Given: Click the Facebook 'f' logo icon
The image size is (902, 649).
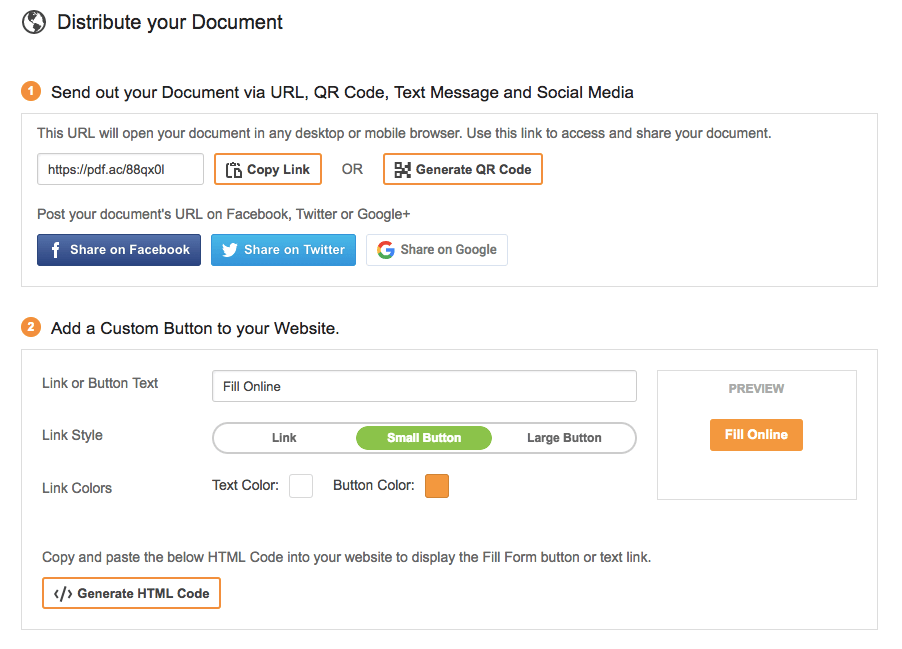Looking at the screenshot, I should click(x=55, y=250).
